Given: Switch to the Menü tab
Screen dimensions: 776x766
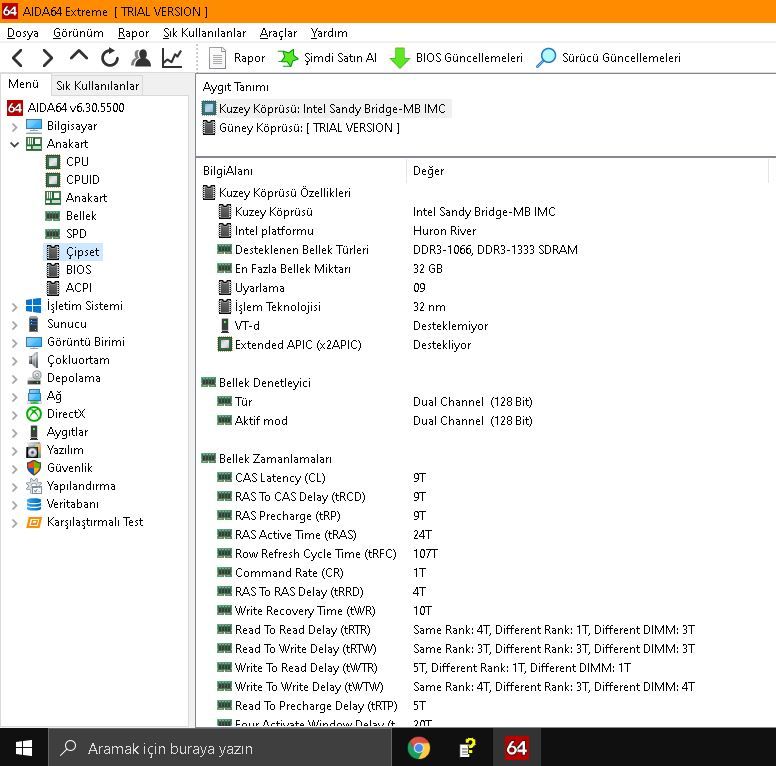Looking at the screenshot, I should 23,84.
